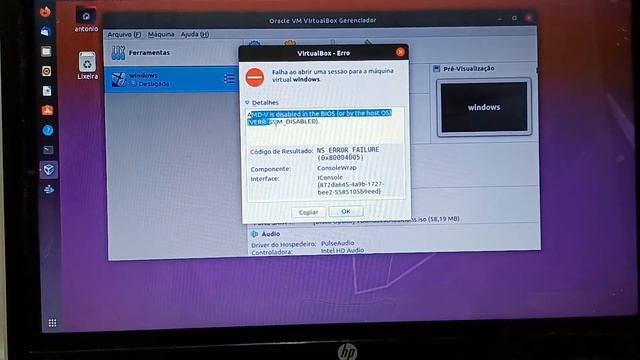Viewport: 640px width, 360px height.
Task: Select the windows virtual machine entry
Action: (172, 79)
